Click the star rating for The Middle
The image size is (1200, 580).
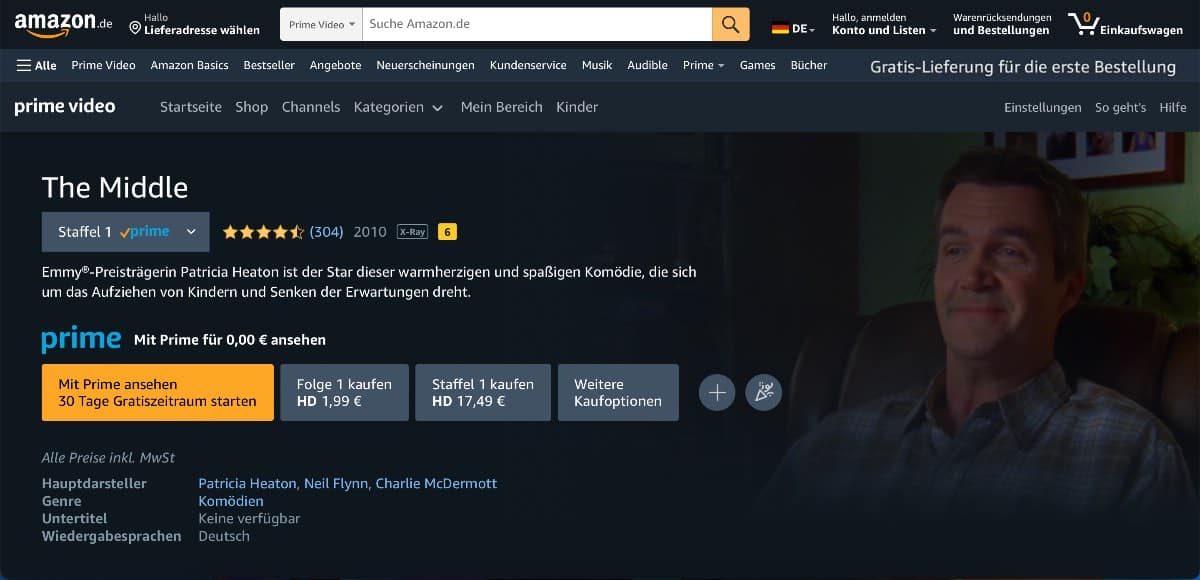263,232
